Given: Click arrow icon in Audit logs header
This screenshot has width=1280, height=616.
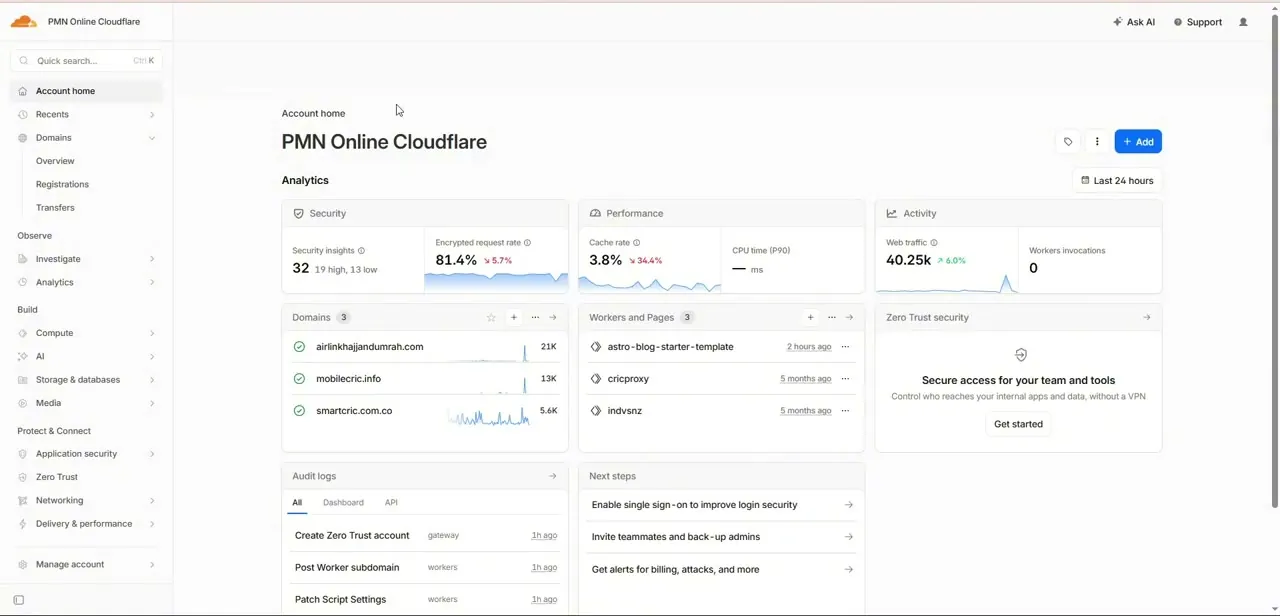Looking at the screenshot, I should [553, 477].
